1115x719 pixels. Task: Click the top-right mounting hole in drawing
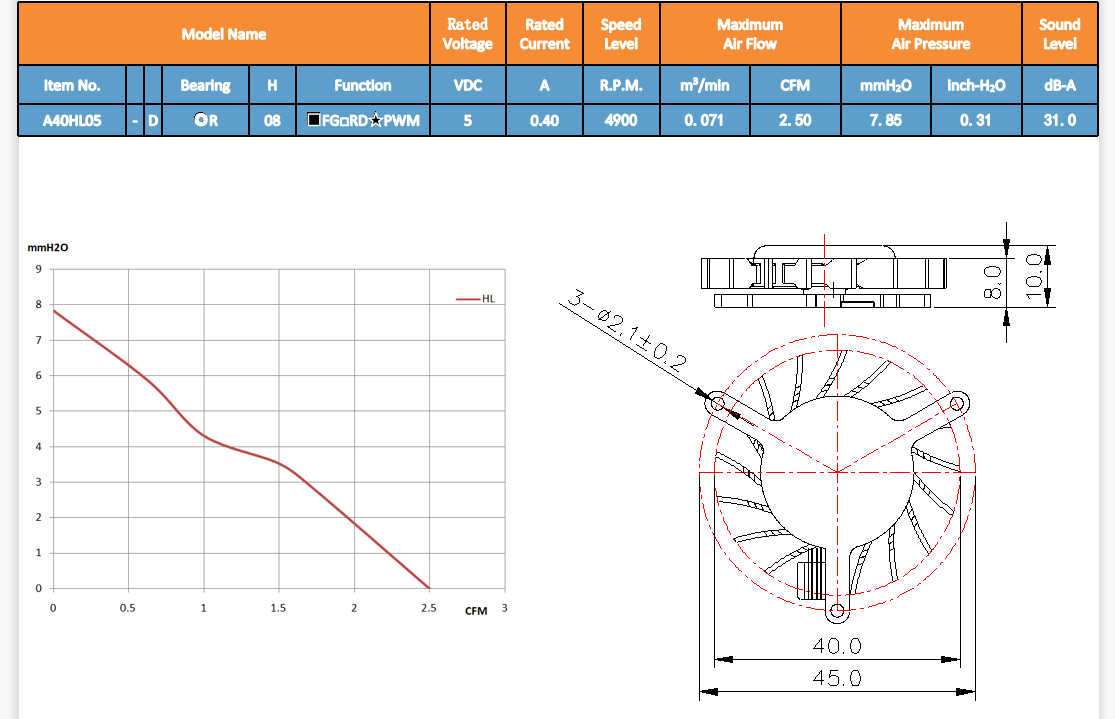956,404
